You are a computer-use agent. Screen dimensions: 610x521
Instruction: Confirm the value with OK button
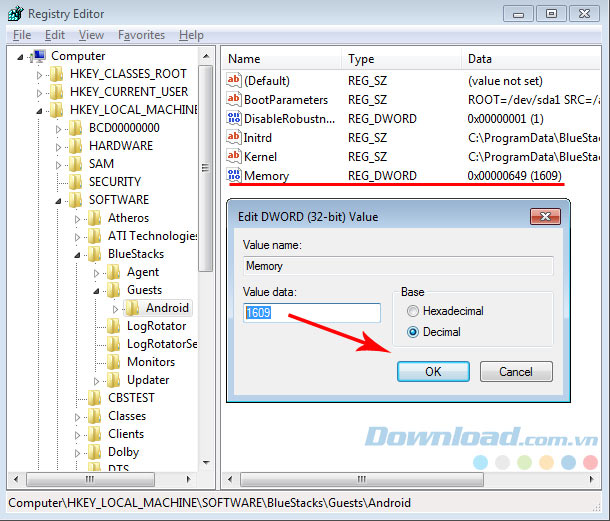[433, 371]
